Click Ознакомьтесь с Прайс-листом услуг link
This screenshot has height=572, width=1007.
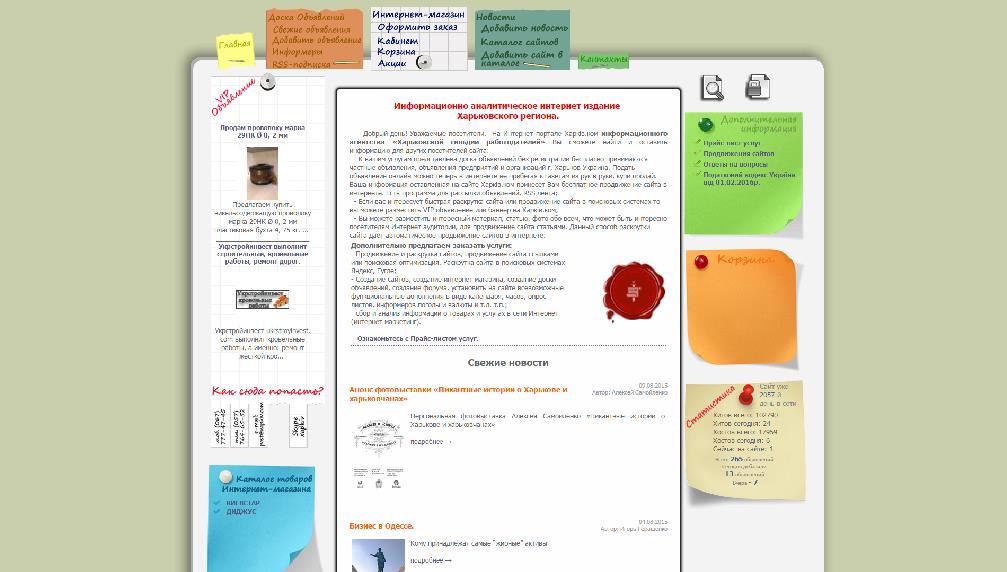coord(417,338)
